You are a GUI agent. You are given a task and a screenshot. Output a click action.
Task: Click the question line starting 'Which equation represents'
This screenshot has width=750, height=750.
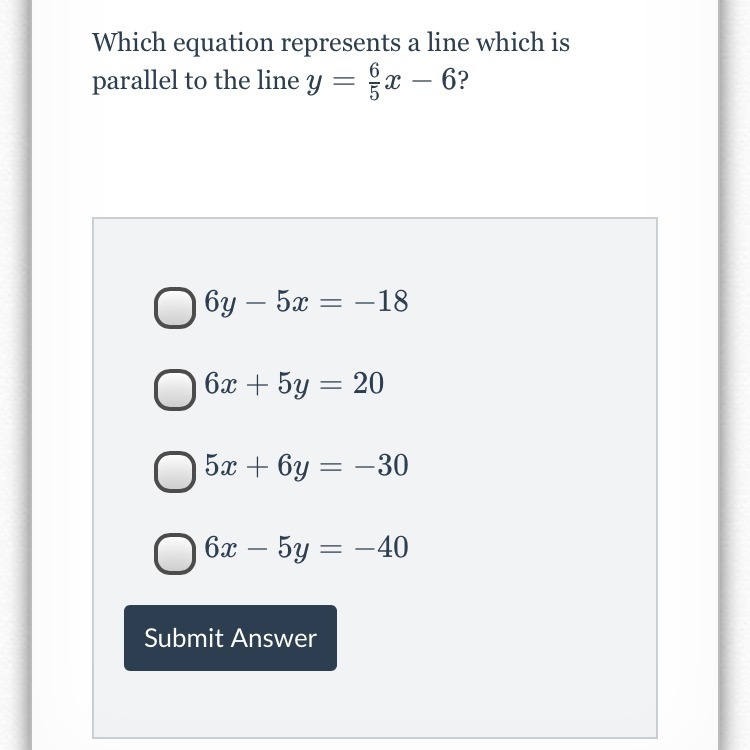[330, 42]
